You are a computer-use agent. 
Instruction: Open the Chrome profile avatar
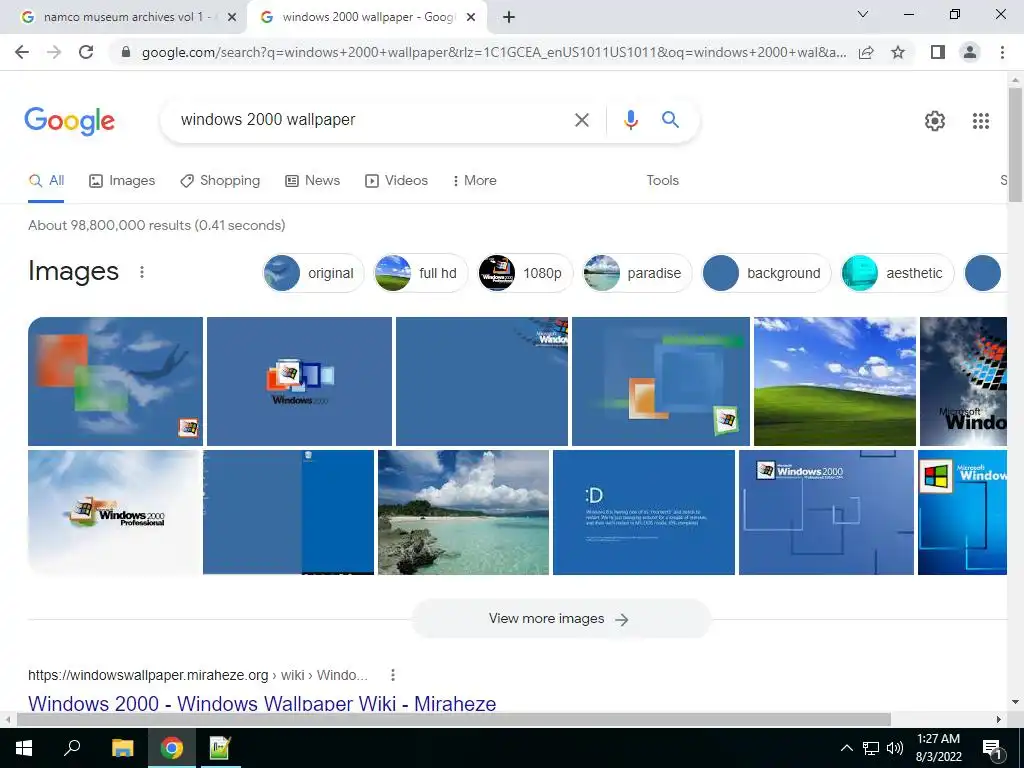click(970, 52)
